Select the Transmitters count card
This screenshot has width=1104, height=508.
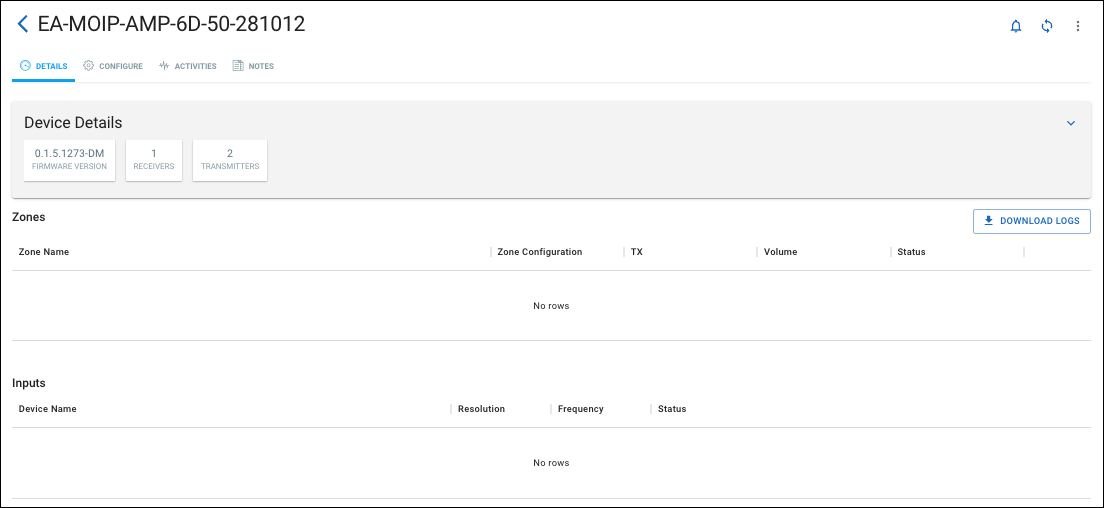(230, 160)
